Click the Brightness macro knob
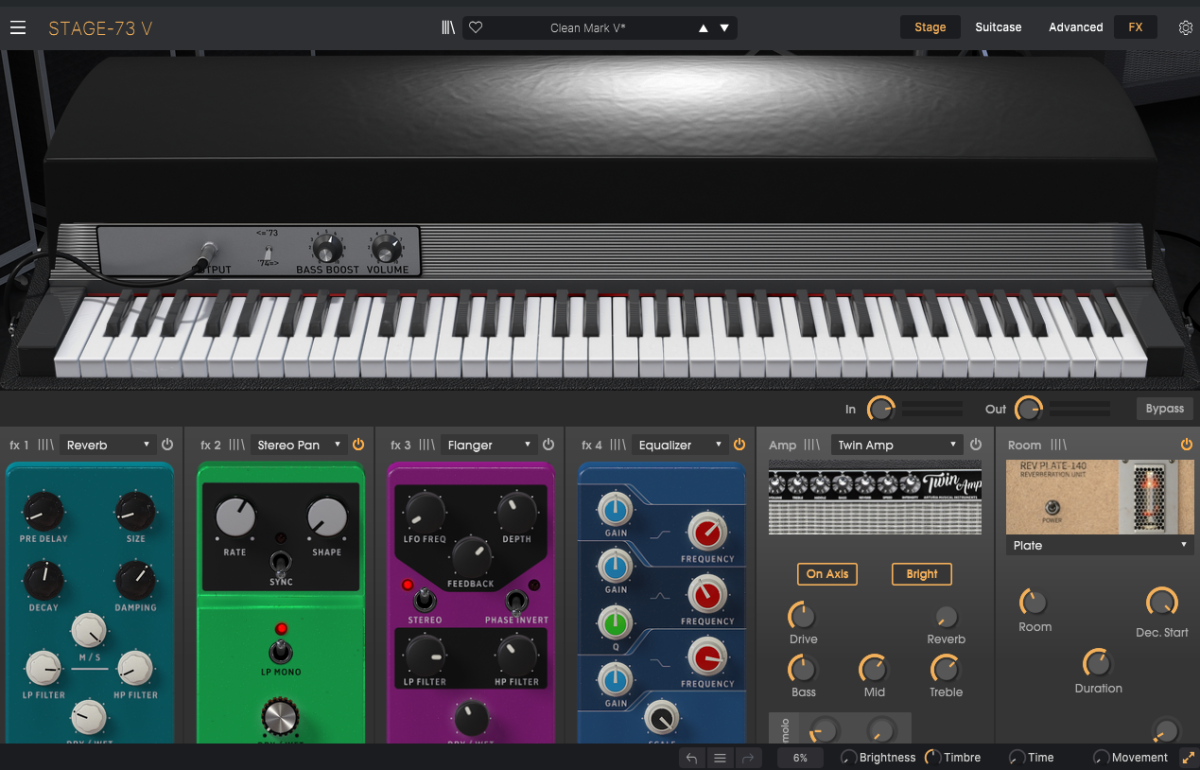 pyautogui.click(x=848, y=758)
